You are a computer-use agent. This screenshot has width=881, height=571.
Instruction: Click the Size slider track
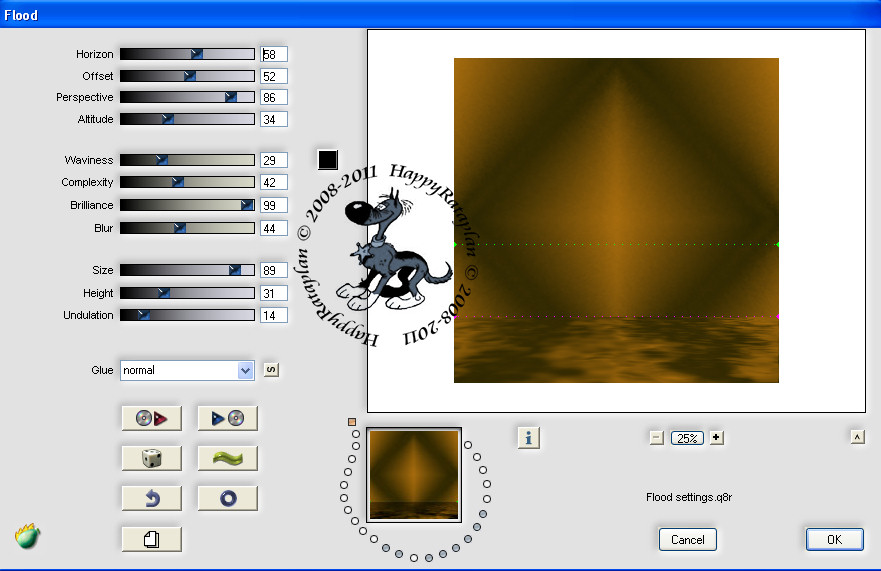(x=187, y=270)
